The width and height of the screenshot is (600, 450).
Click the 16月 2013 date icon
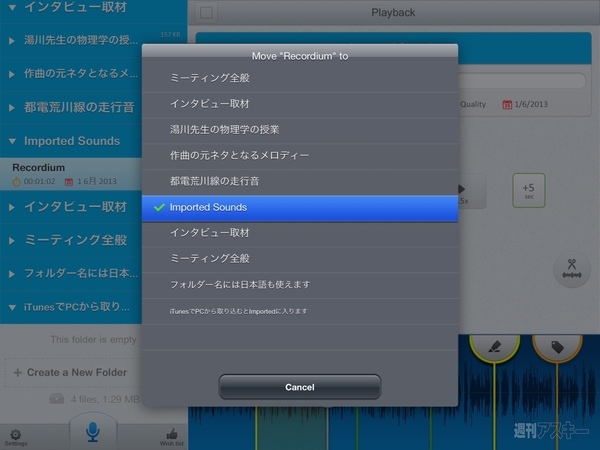(68, 182)
